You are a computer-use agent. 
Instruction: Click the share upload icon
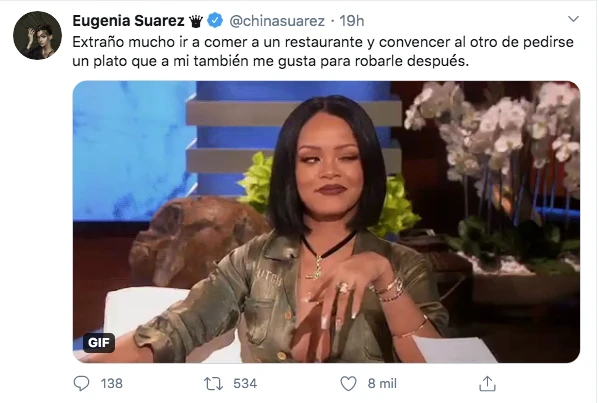[x=487, y=383]
